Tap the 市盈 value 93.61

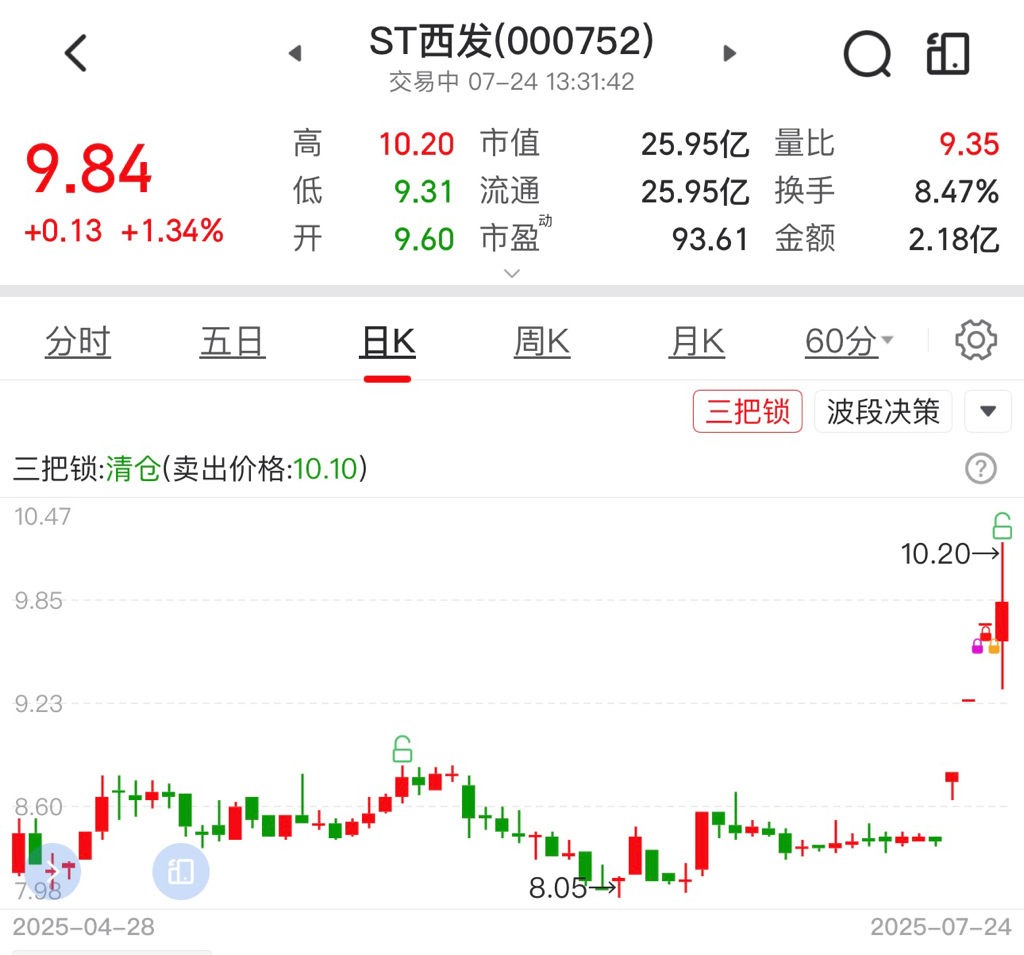[x=710, y=239]
